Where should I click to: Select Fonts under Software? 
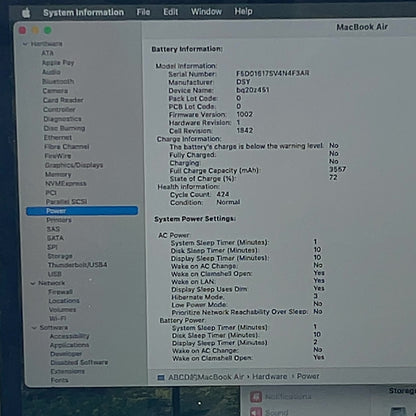(x=60, y=380)
